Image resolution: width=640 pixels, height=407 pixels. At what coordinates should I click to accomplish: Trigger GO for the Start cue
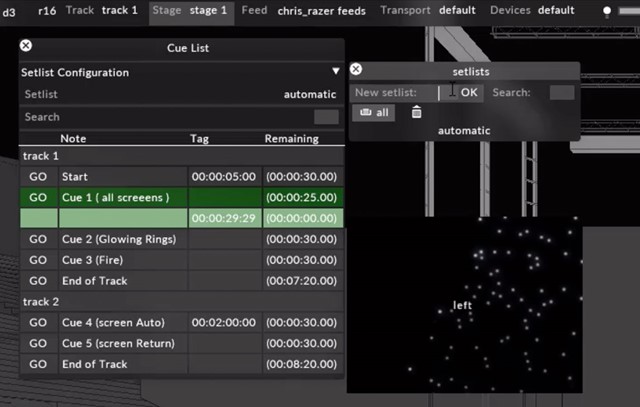[38, 177]
